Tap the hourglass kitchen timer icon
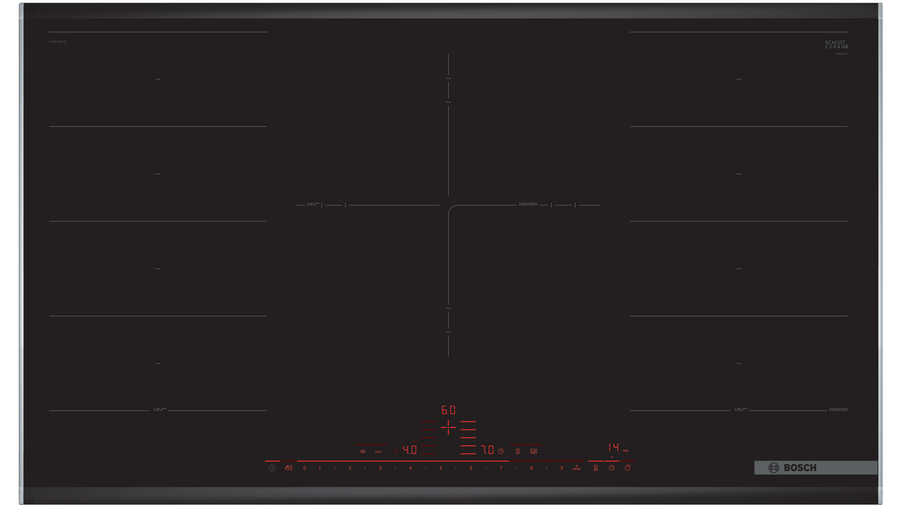This screenshot has height=506, width=900. [595, 468]
